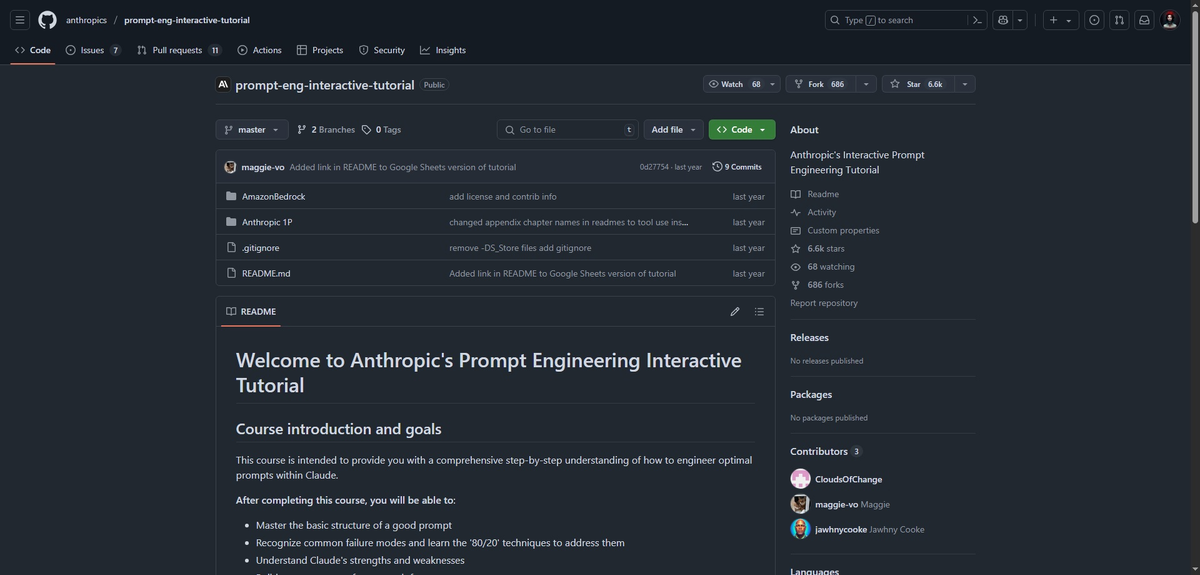Click the README.md file icon

pos(231,273)
